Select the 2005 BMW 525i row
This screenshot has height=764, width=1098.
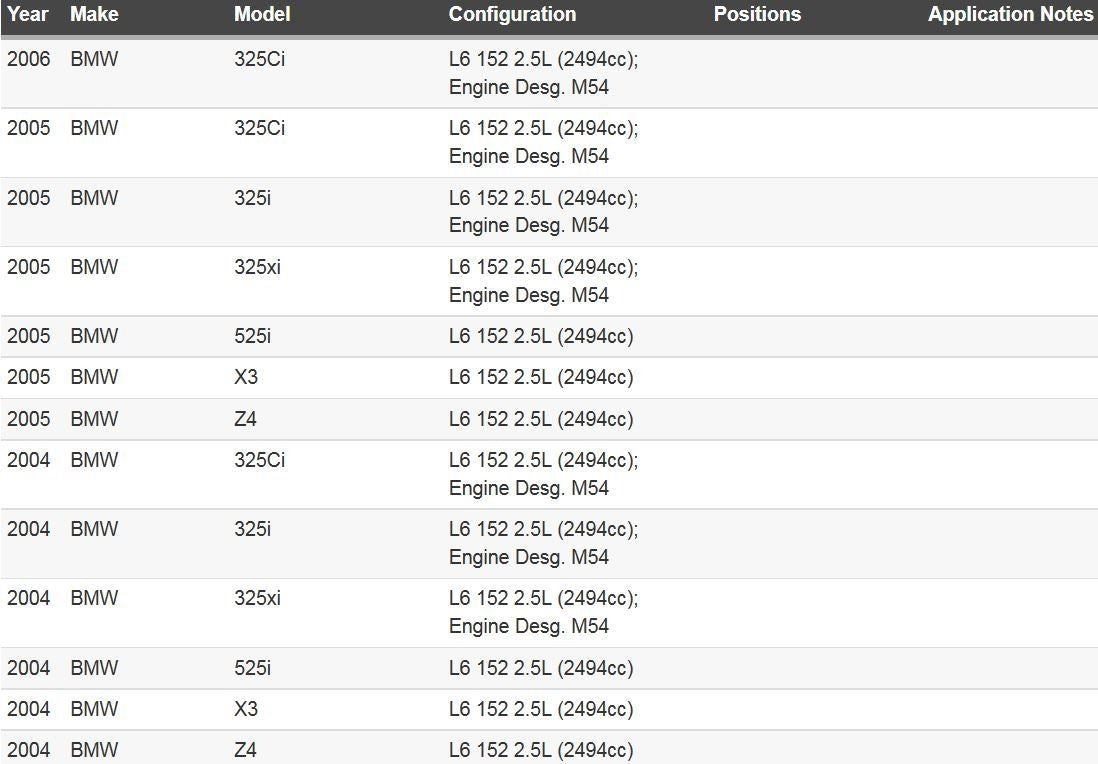pyautogui.click(x=549, y=336)
